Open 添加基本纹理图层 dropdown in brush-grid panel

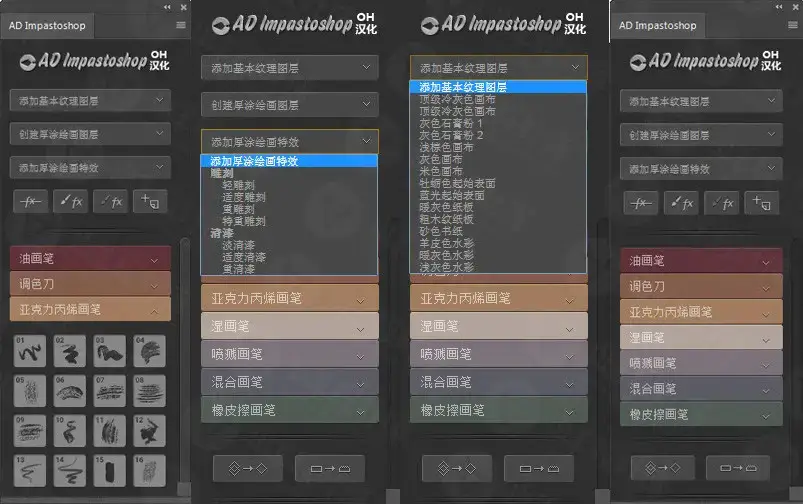tap(90, 100)
